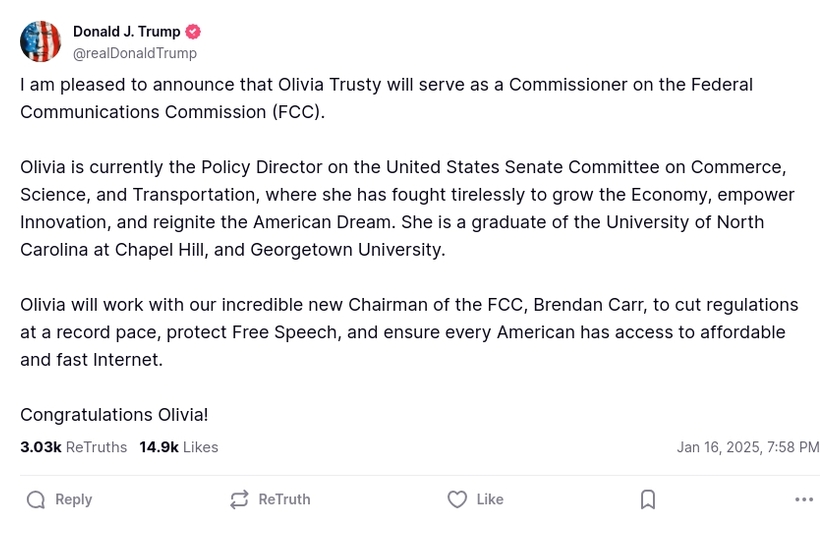Click the ReTruth arrows icon
The height and width of the screenshot is (535, 840).
pyautogui.click(x=239, y=500)
